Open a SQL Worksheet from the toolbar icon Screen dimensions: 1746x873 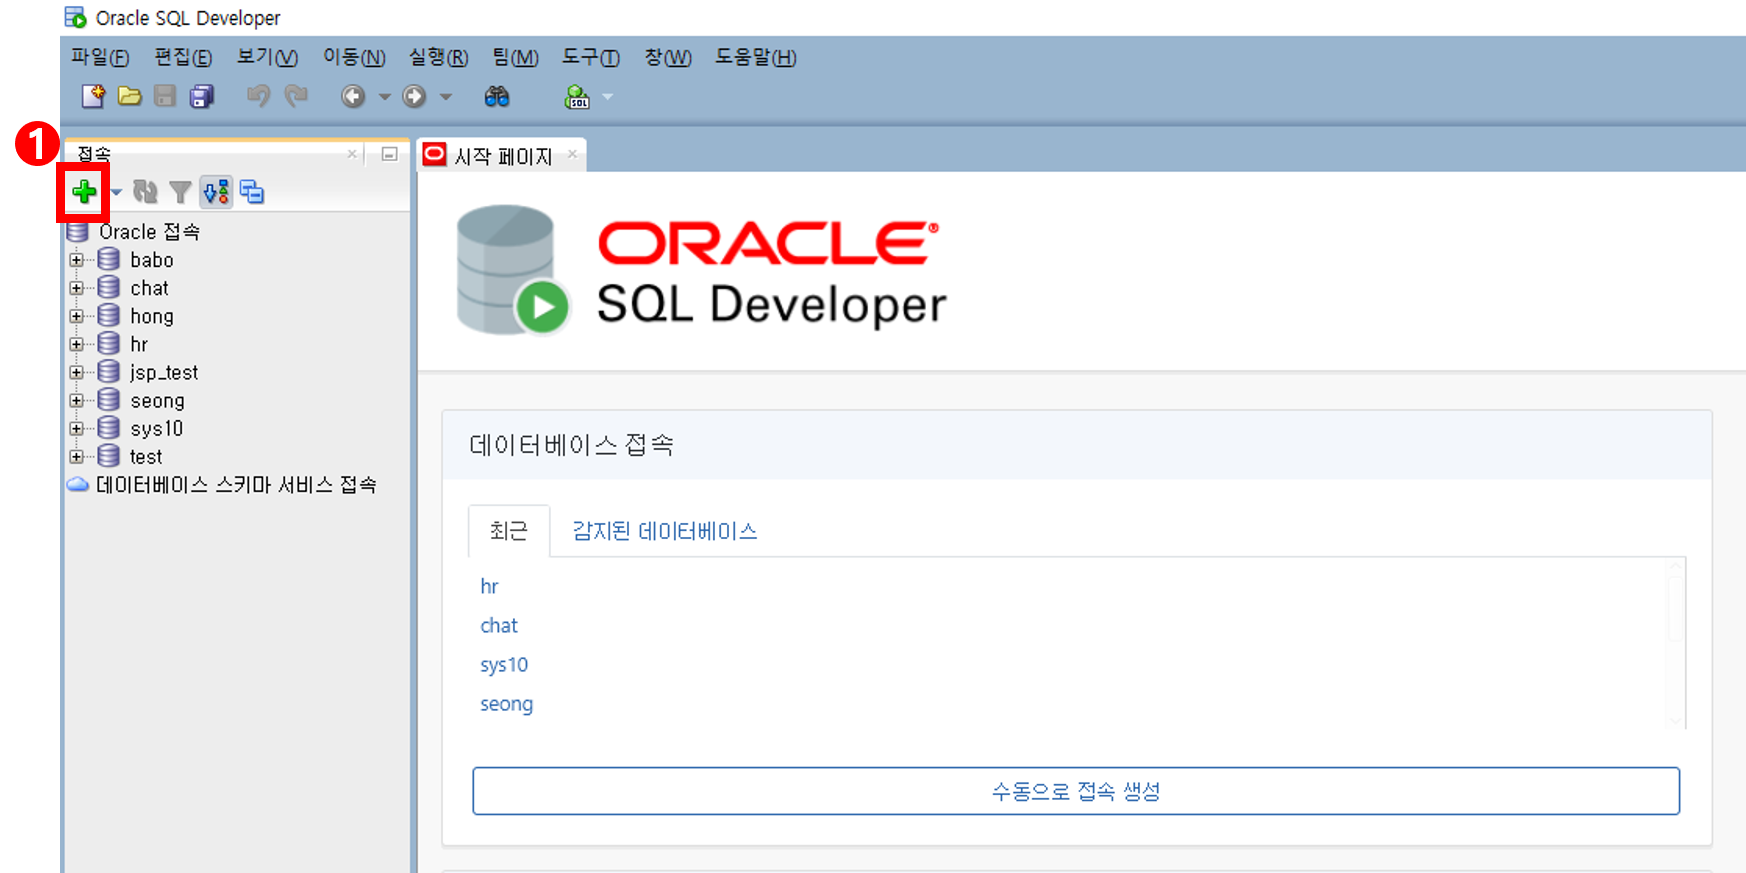pos(578,96)
